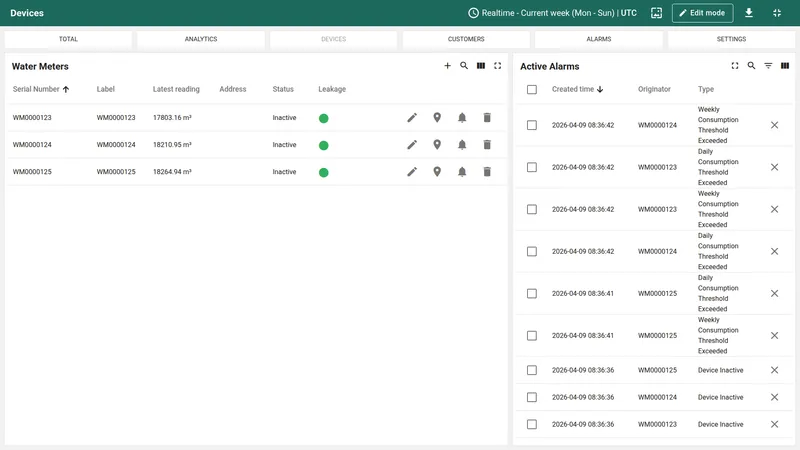Image resolution: width=800 pixels, height=450 pixels.
Task: Check the WM0000124 Device Inactive alarm
Action: (532, 397)
